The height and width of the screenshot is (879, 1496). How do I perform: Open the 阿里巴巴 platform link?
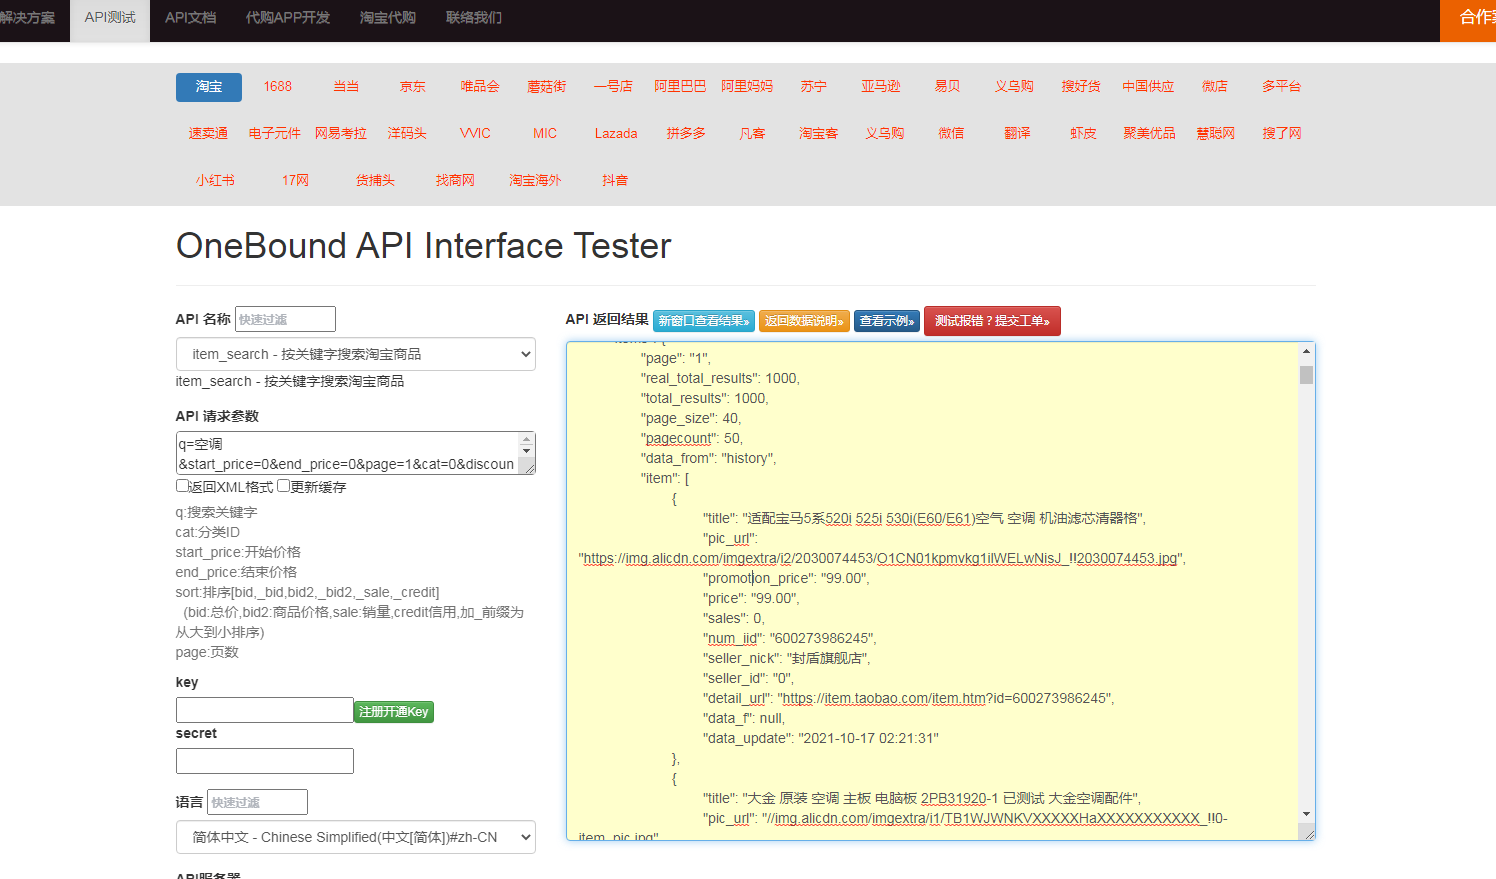(x=680, y=87)
